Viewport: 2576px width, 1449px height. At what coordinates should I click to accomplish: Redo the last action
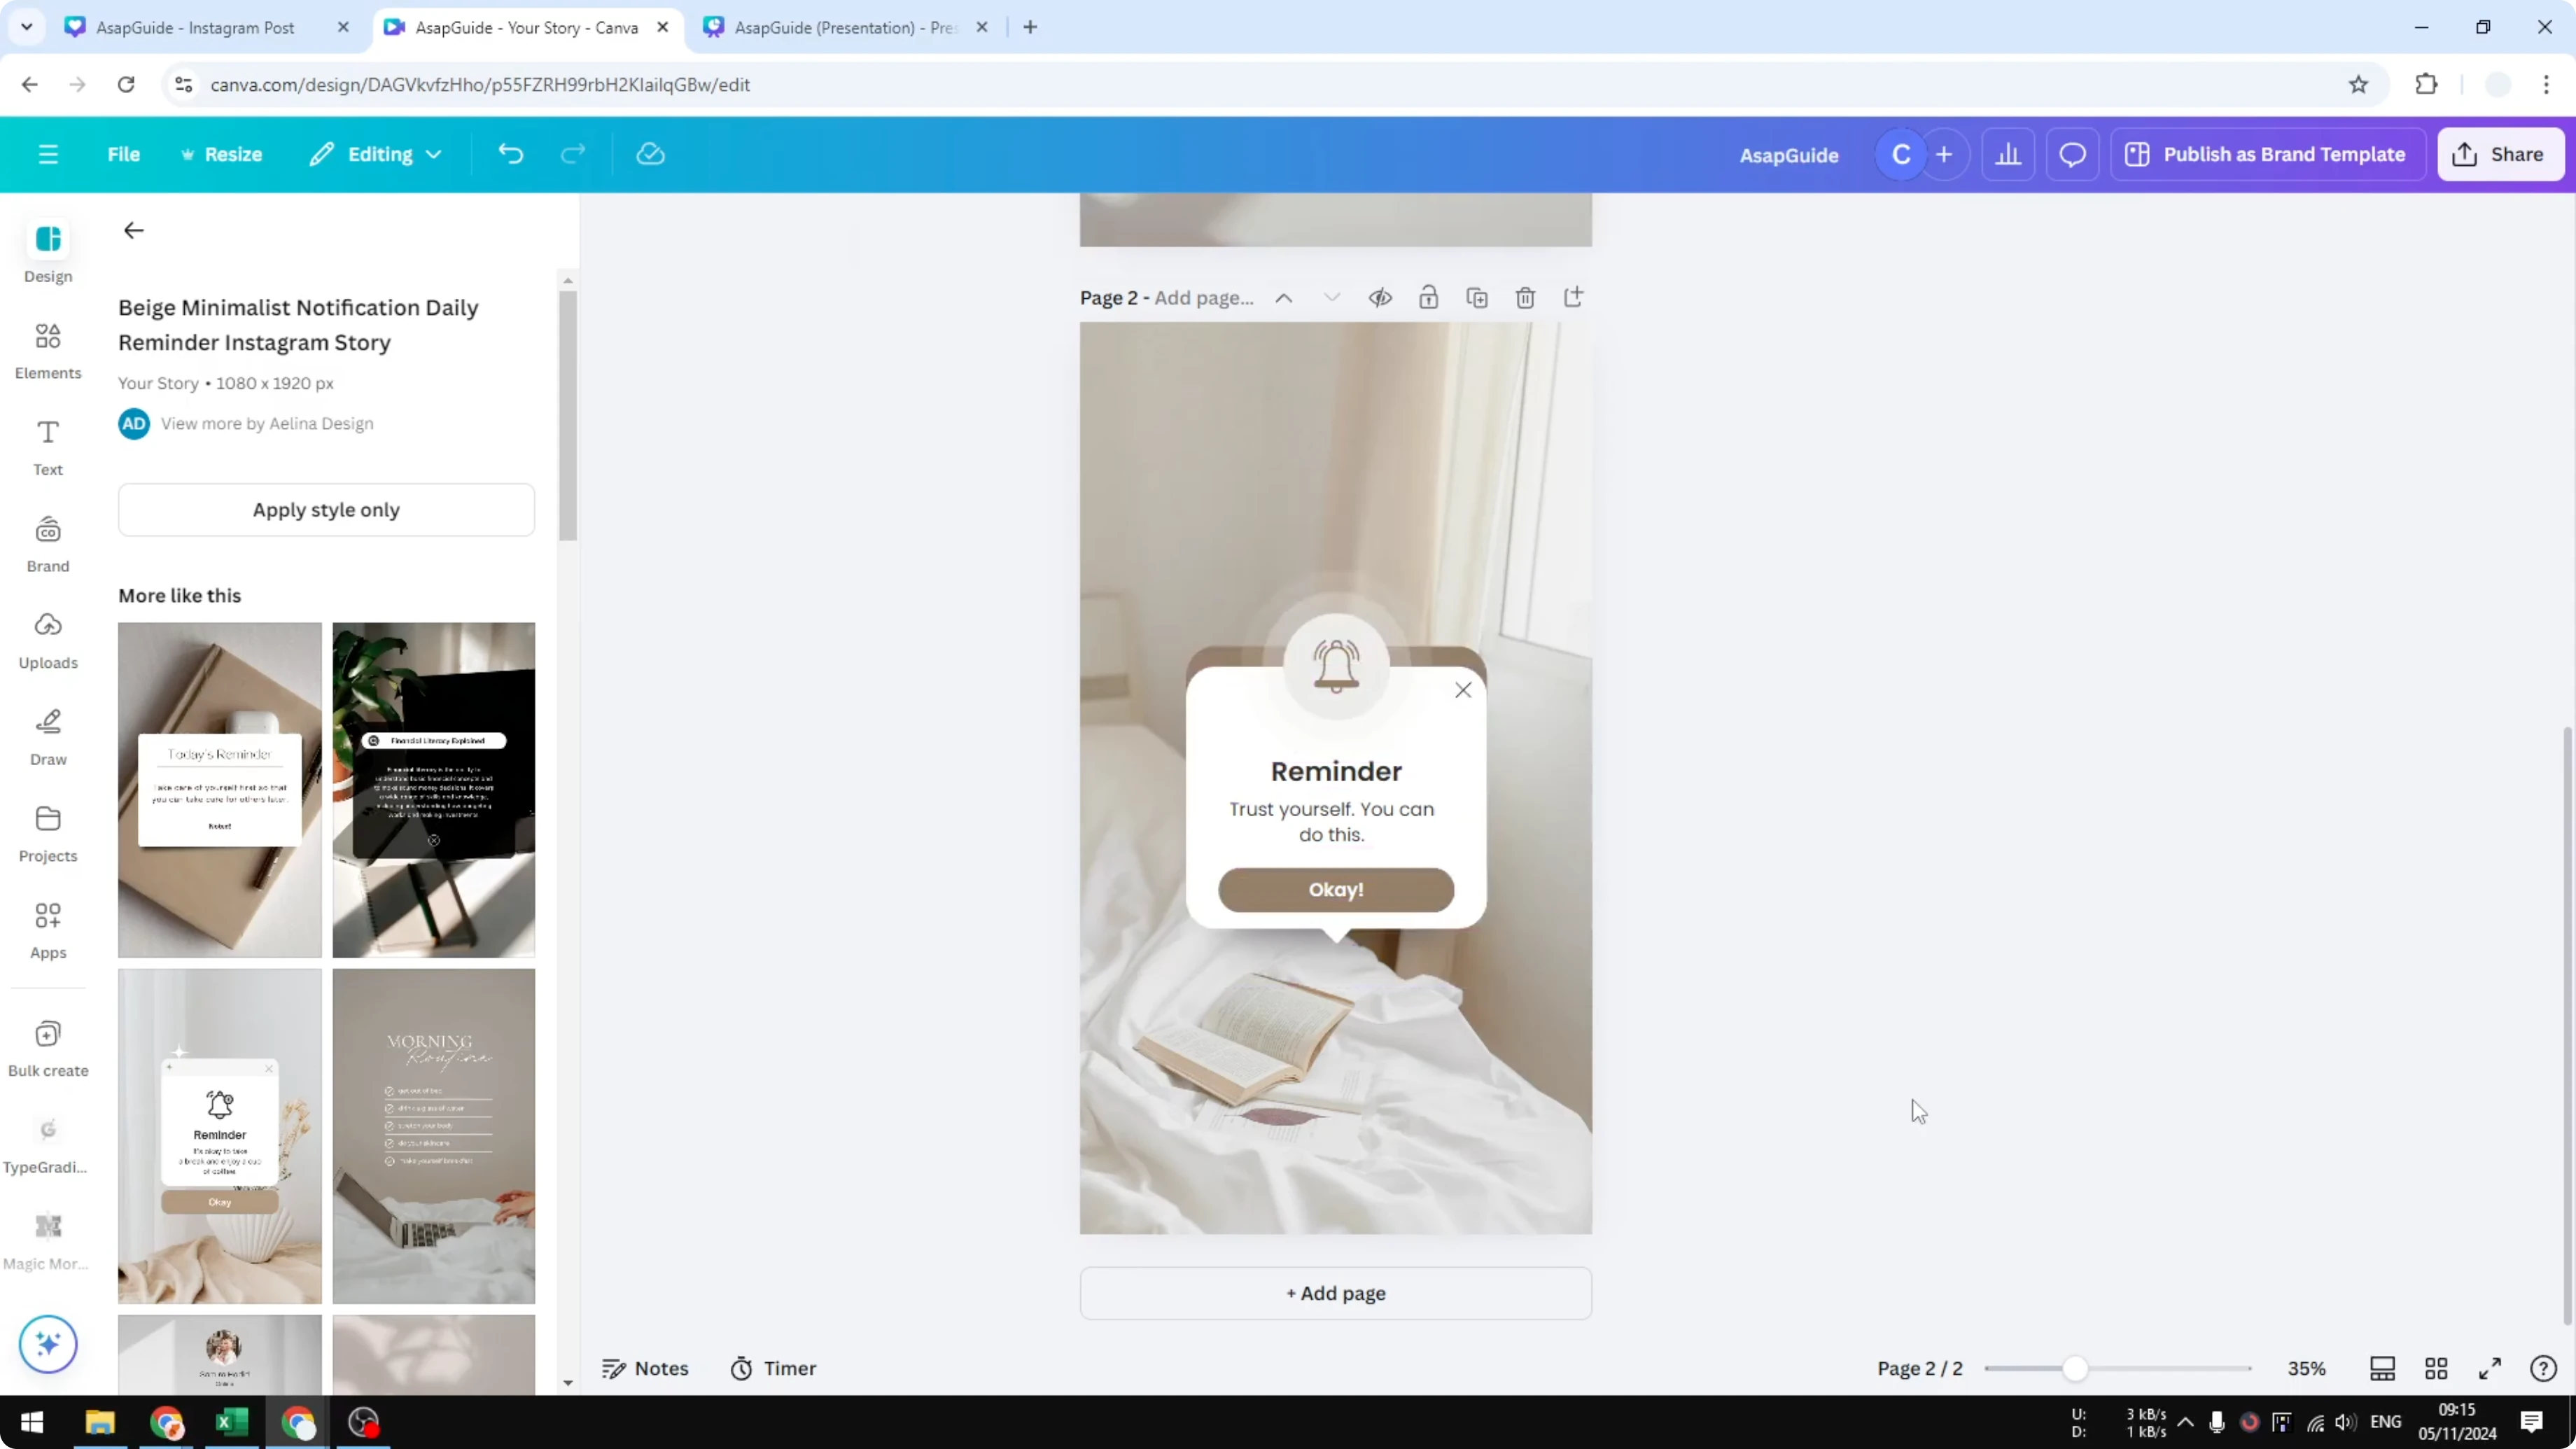(573, 154)
